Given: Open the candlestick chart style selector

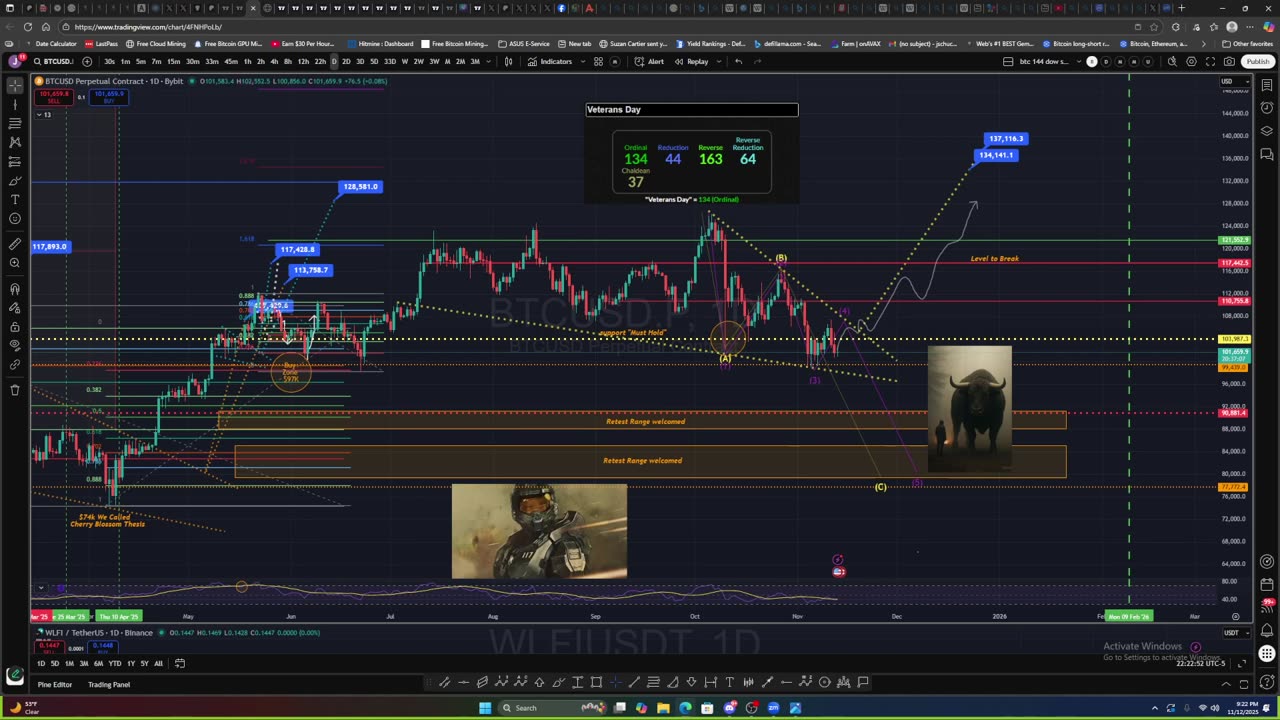Looking at the screenshot, I should pos(508,61).
